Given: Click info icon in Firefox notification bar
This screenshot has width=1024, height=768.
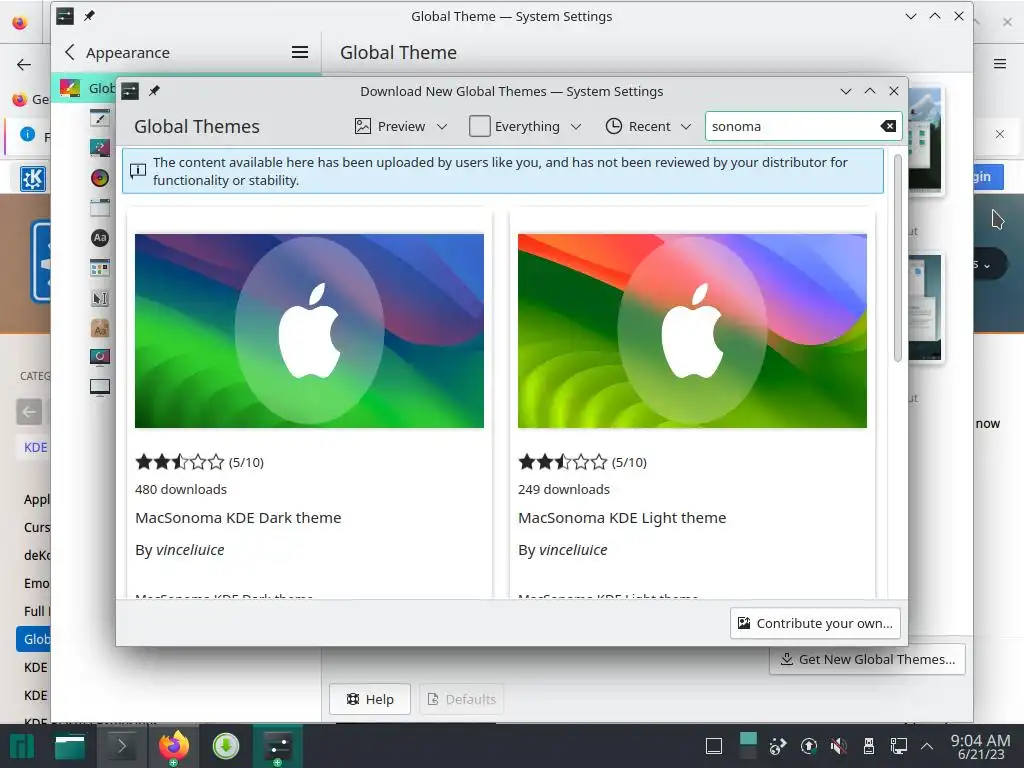Looking at the screenshot, I should point(27,134).
